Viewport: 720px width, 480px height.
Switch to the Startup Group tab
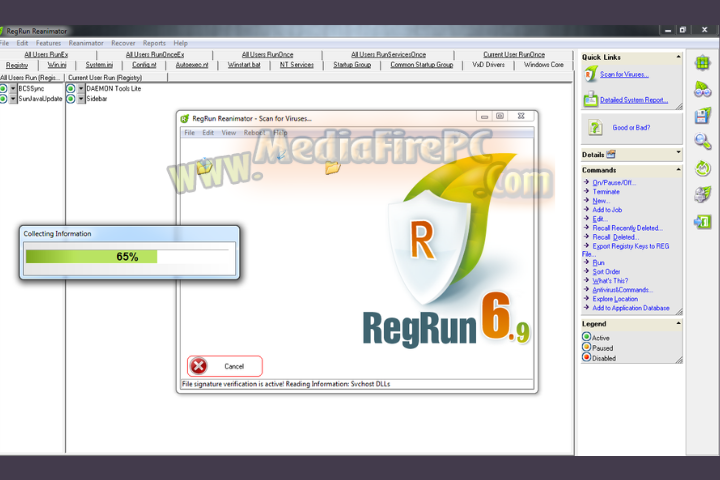[352, 65]
